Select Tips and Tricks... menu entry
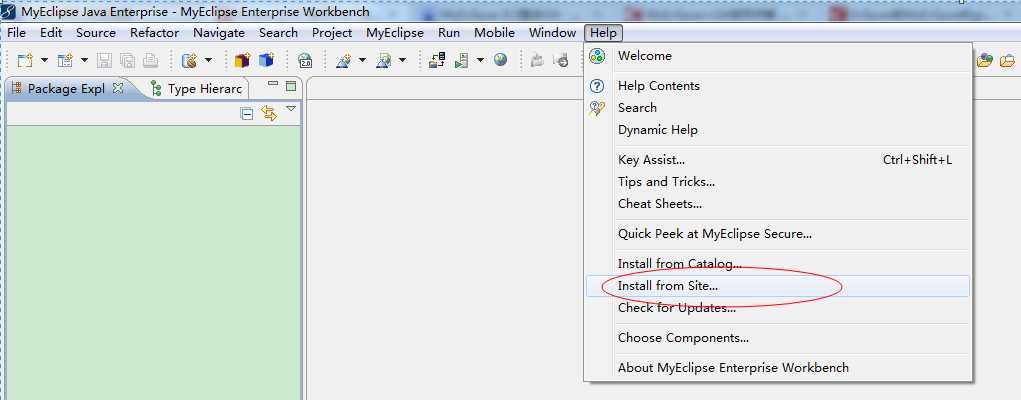Image resolution: width=1021 pixels, height=400 pixels. 778,182
